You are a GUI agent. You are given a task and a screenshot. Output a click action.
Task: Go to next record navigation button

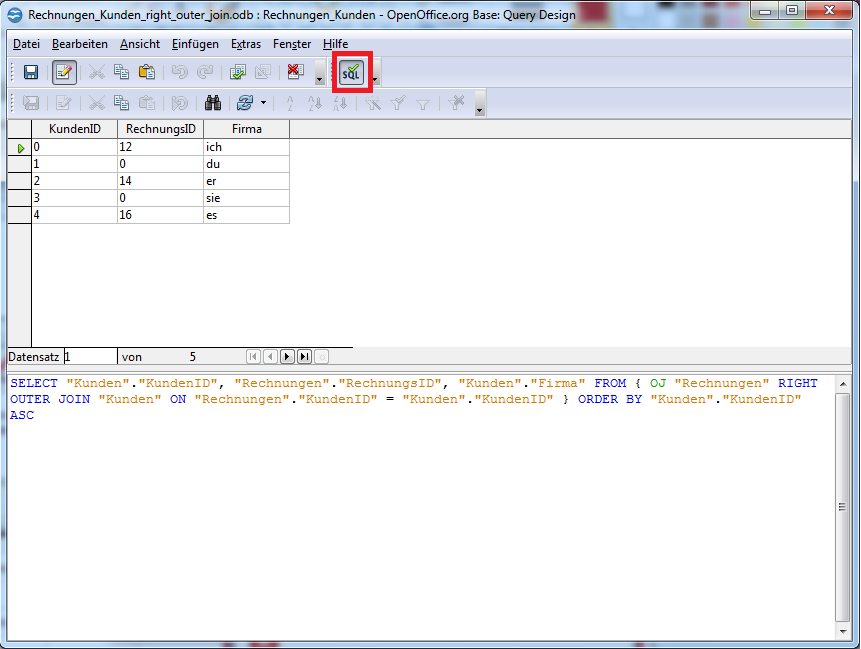(287, 357)
